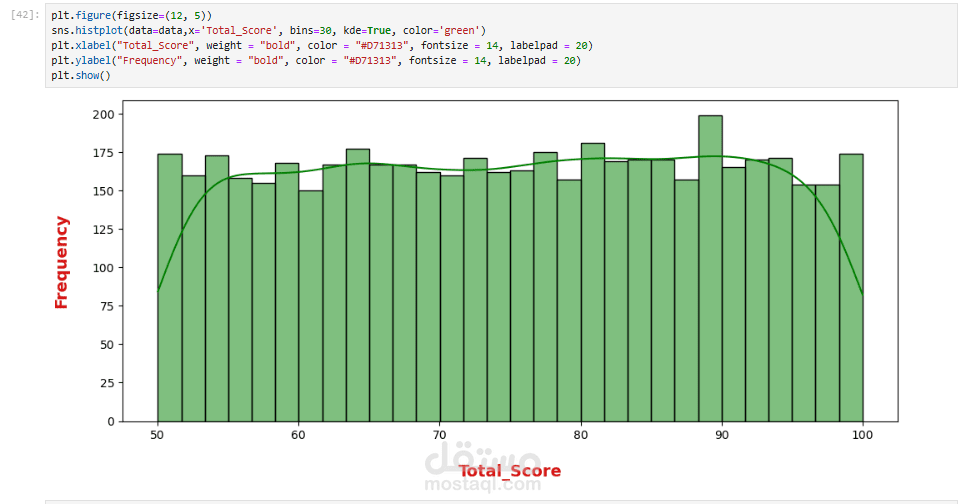Click the 0 tick on y-axis

click(x=111, y=421)
